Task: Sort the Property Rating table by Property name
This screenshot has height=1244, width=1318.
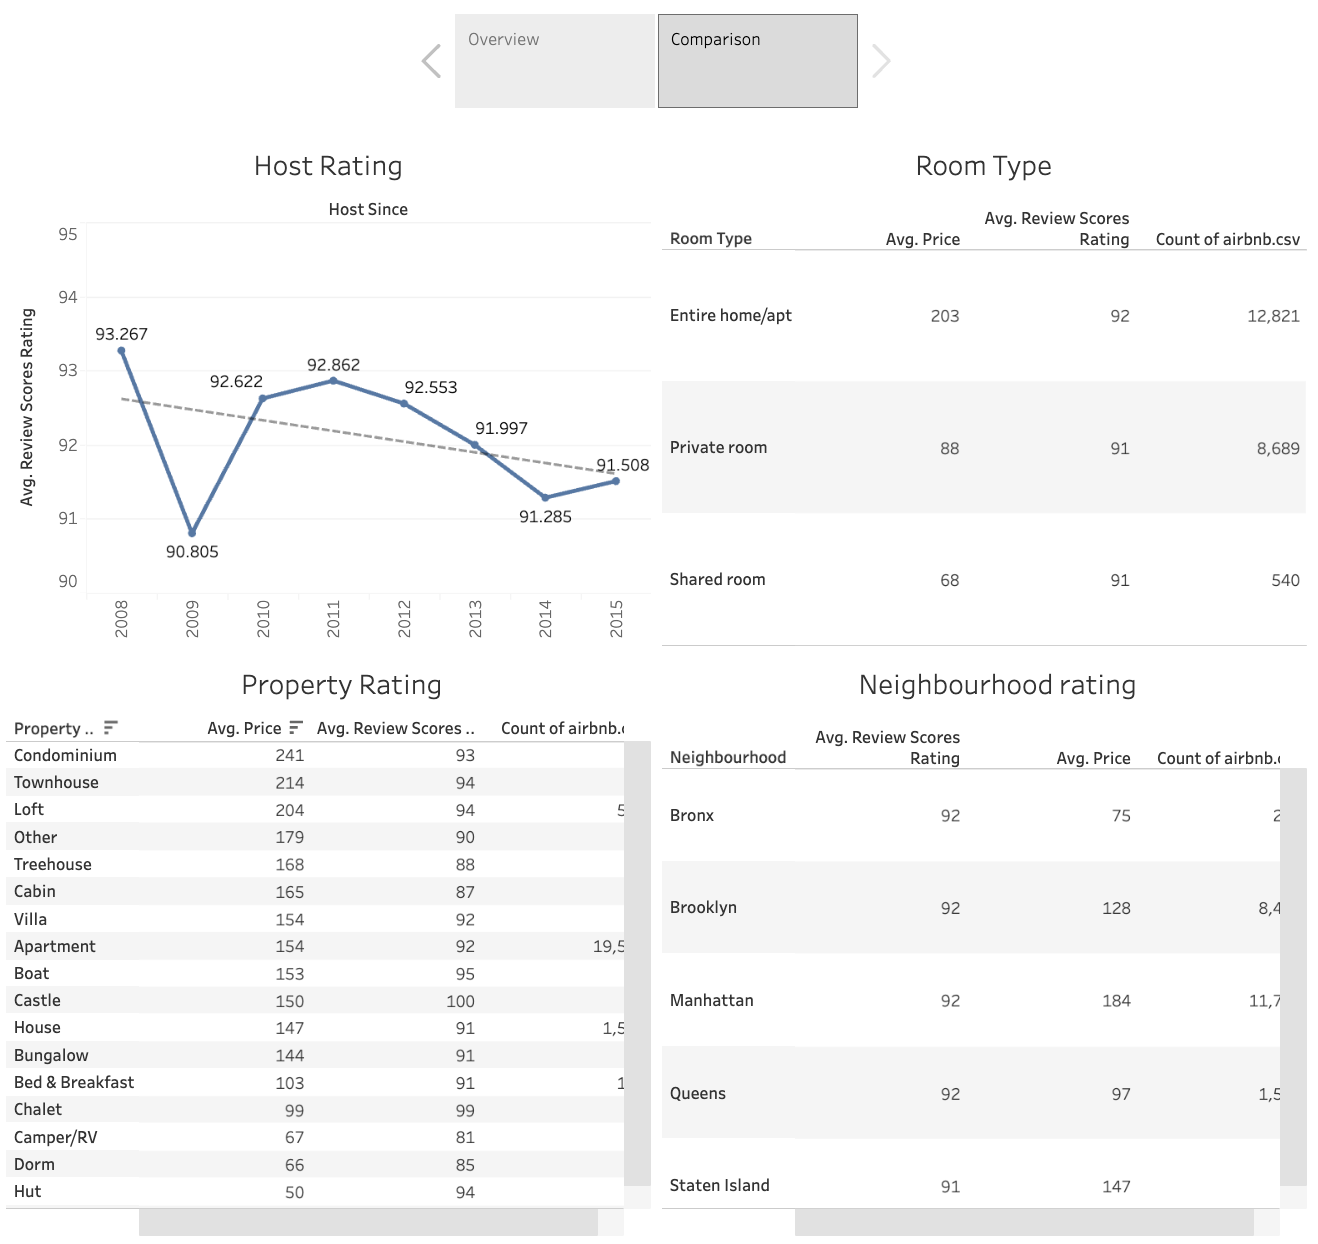Action: pyautogui.click(x=110, y=728)
